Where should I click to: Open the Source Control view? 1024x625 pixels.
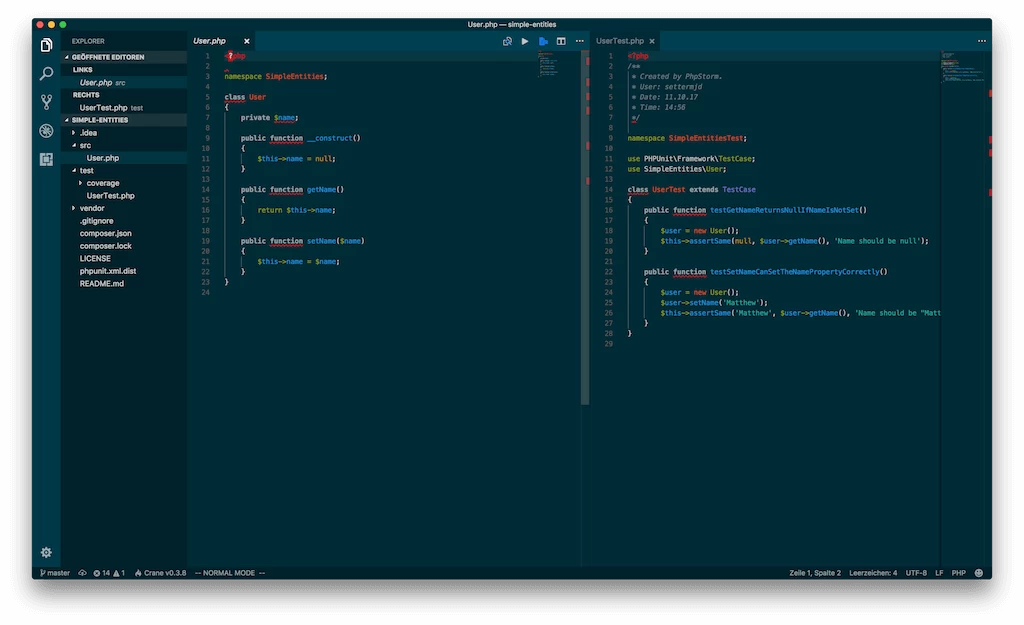click(x=46, y=102)
